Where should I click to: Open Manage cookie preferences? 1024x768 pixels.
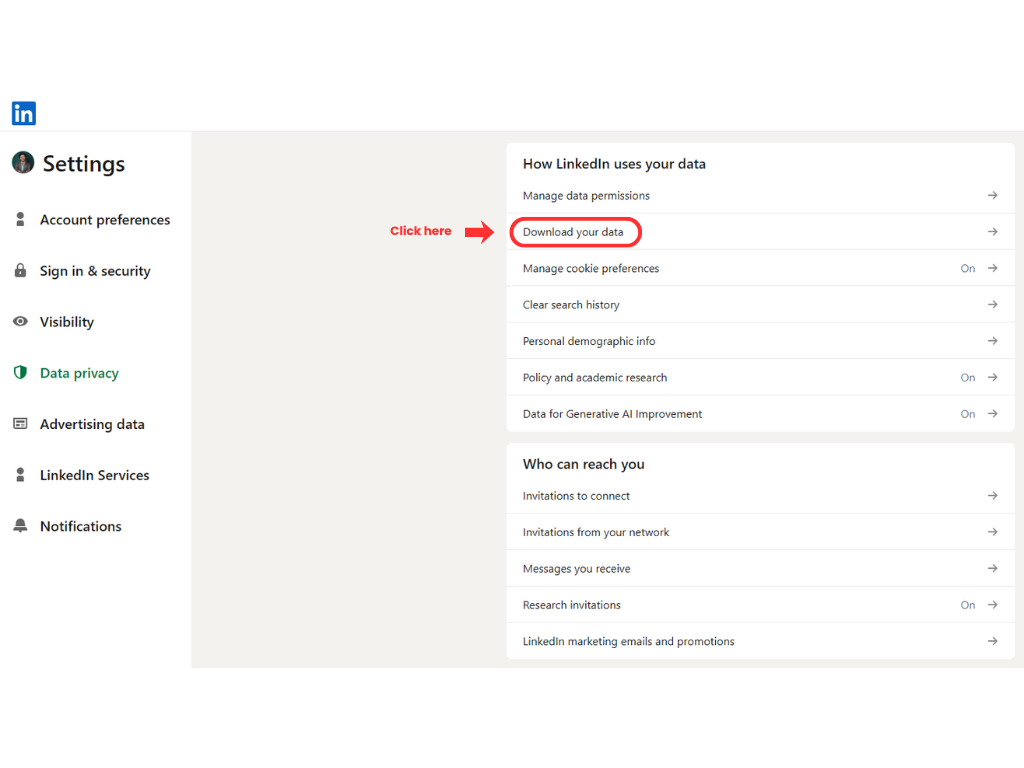[760, 268]
